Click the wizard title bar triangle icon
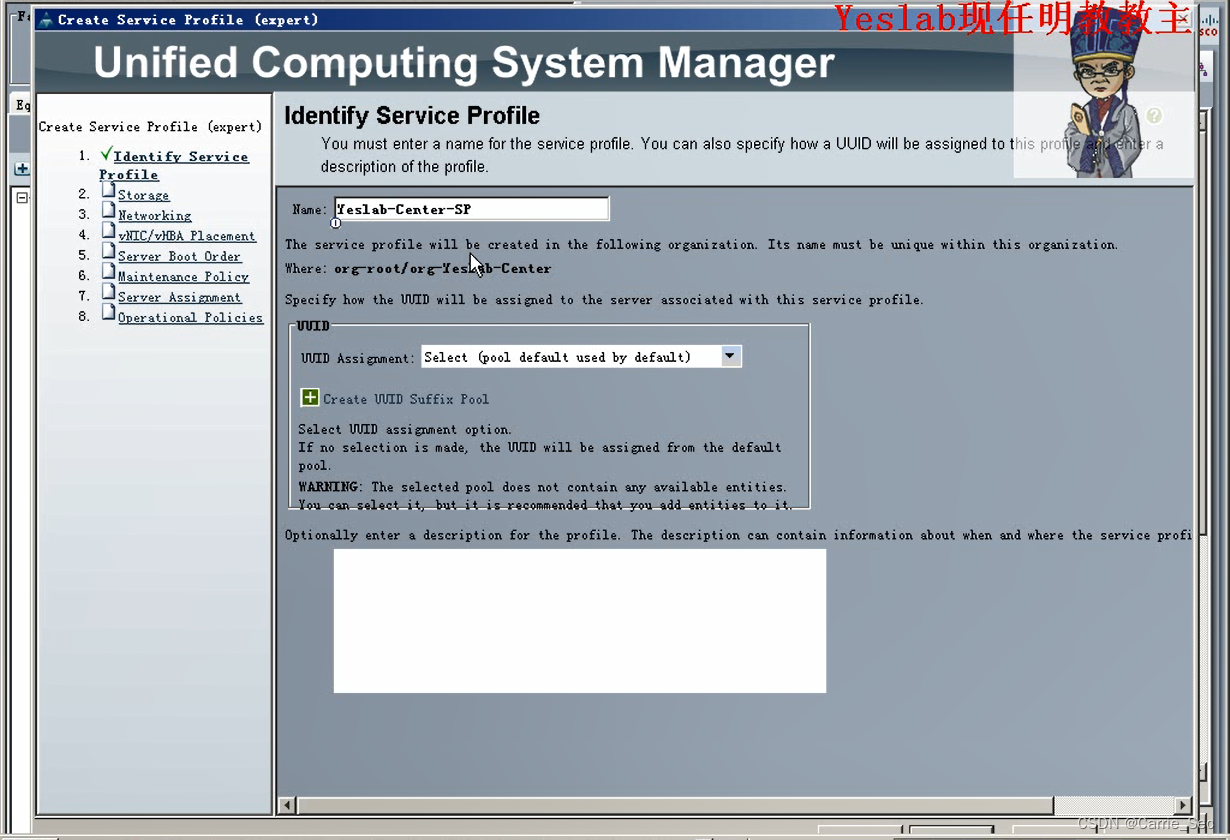 point(45,19)
